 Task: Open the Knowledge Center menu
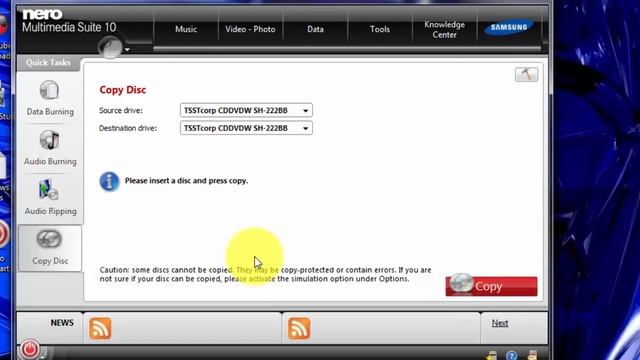point(444,29)
